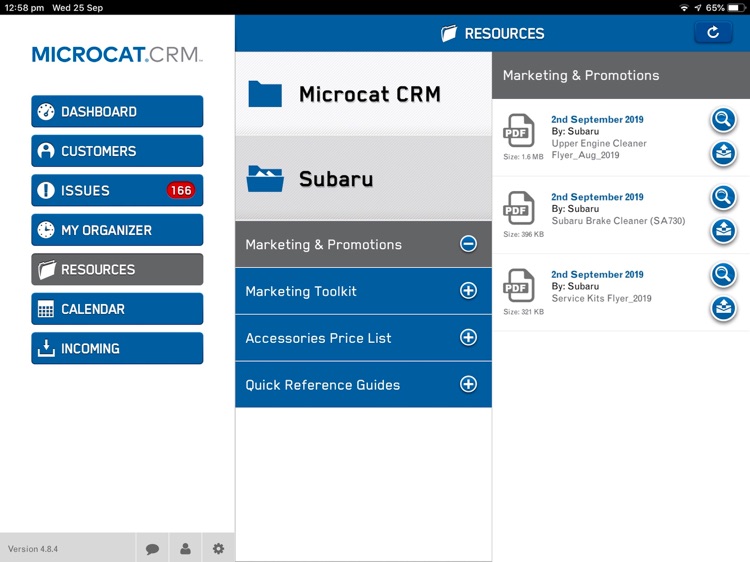This screenshot has width=750, height=562.
Task: Preview the Upper Engine Cleaner Flyer
Action: [x=723, y=120]
